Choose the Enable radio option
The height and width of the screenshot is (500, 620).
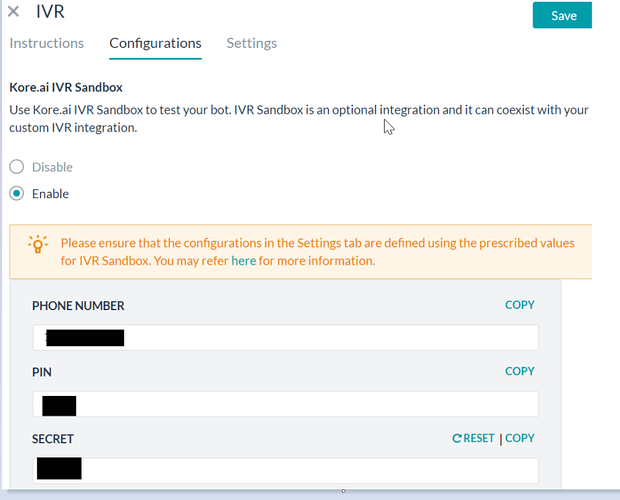[x=17, y=194]
